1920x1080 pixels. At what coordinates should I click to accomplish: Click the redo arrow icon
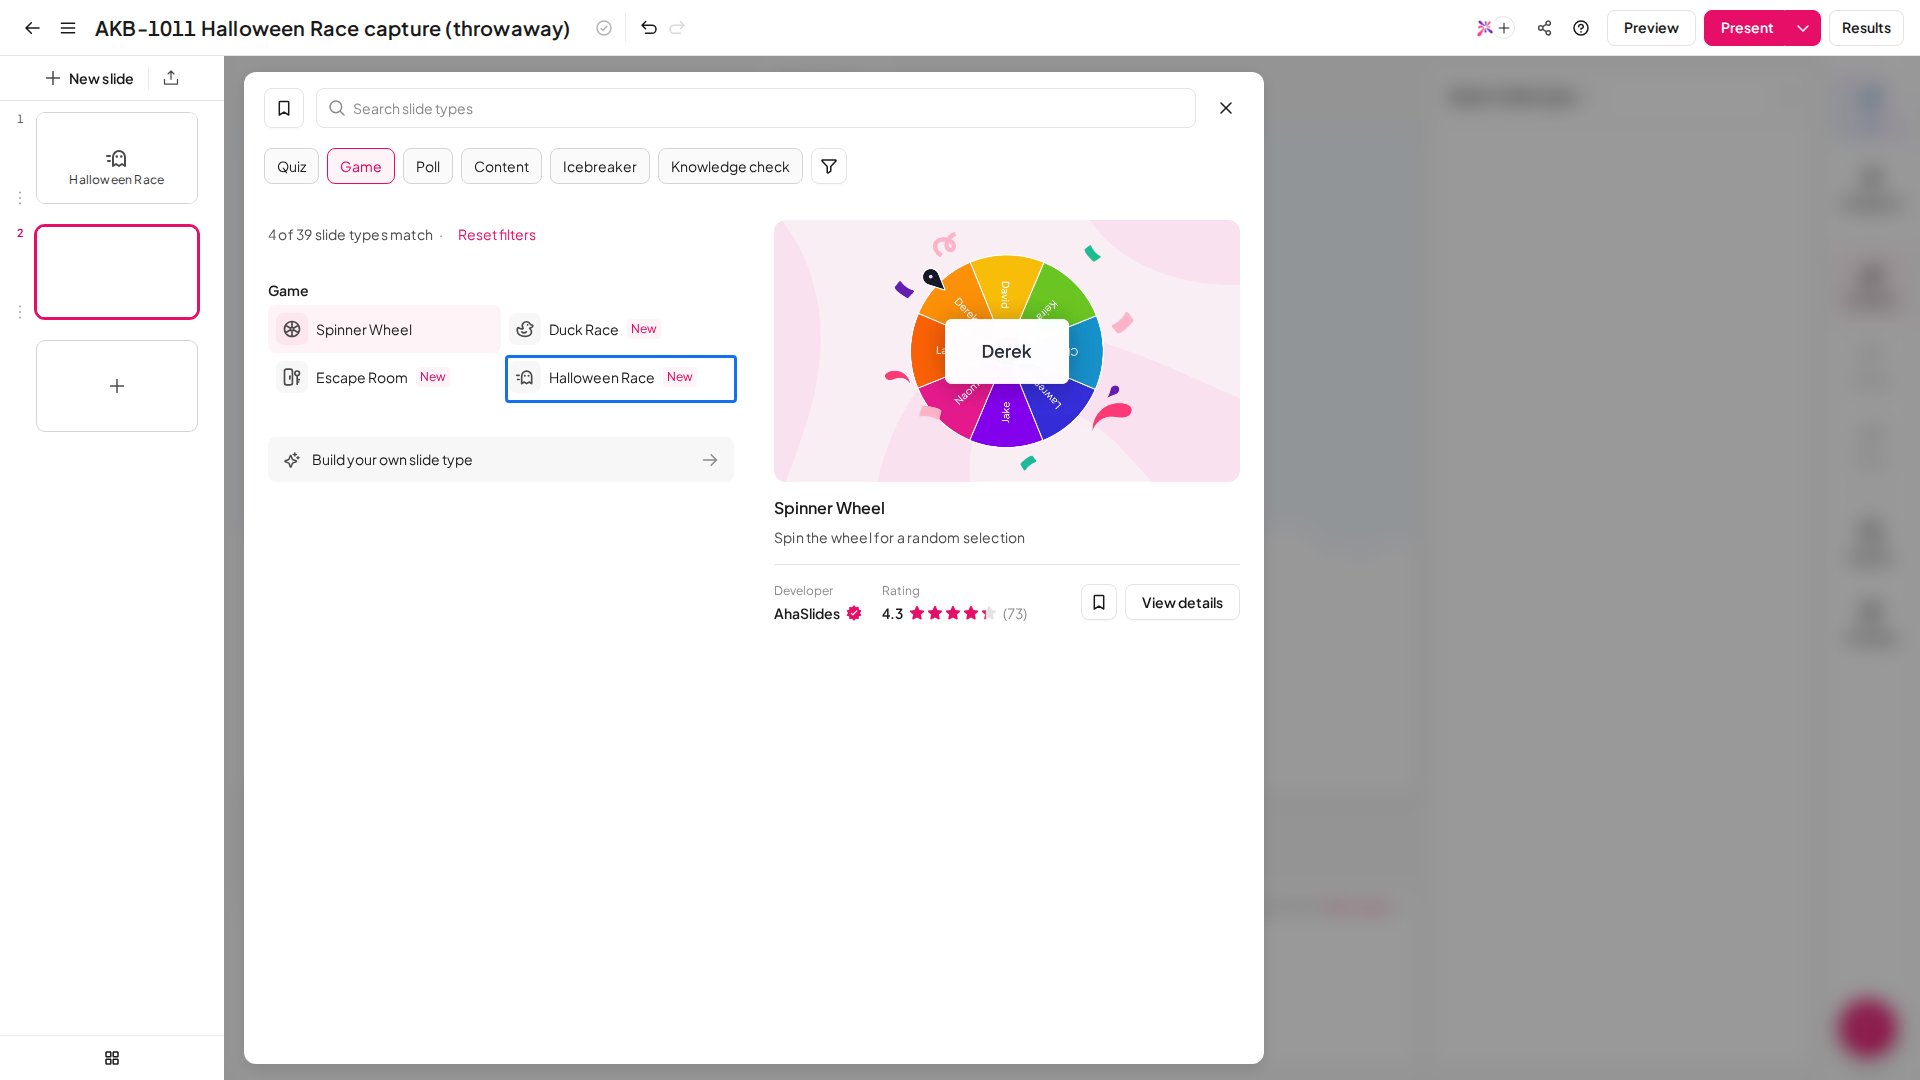(677, 28)
